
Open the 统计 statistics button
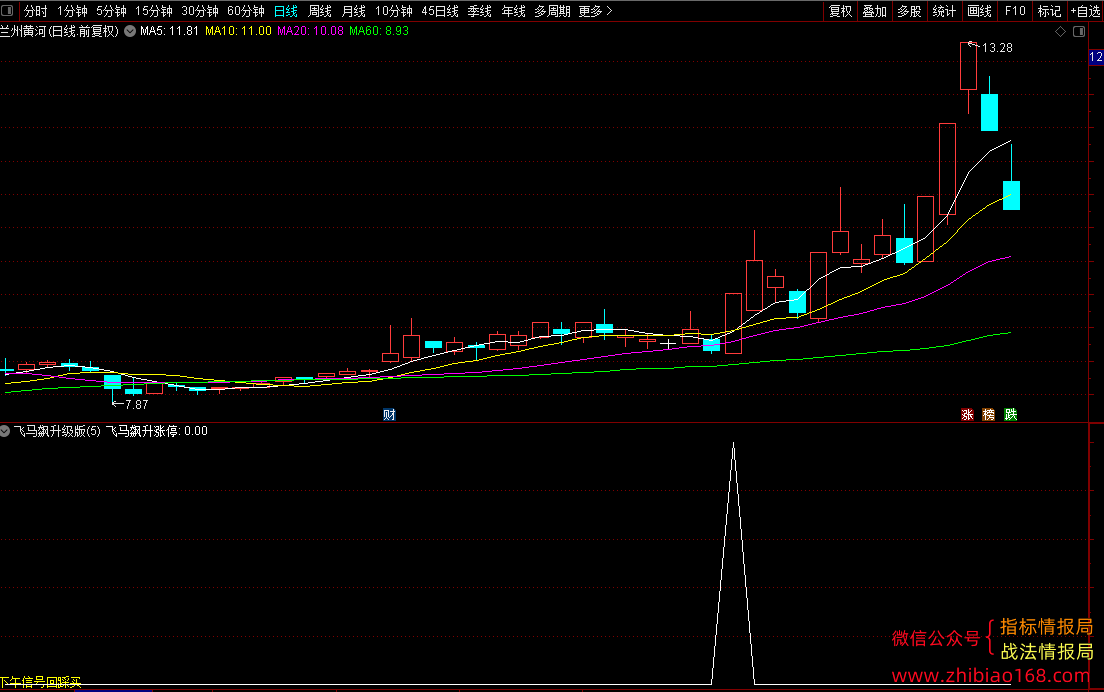(944, 11)
